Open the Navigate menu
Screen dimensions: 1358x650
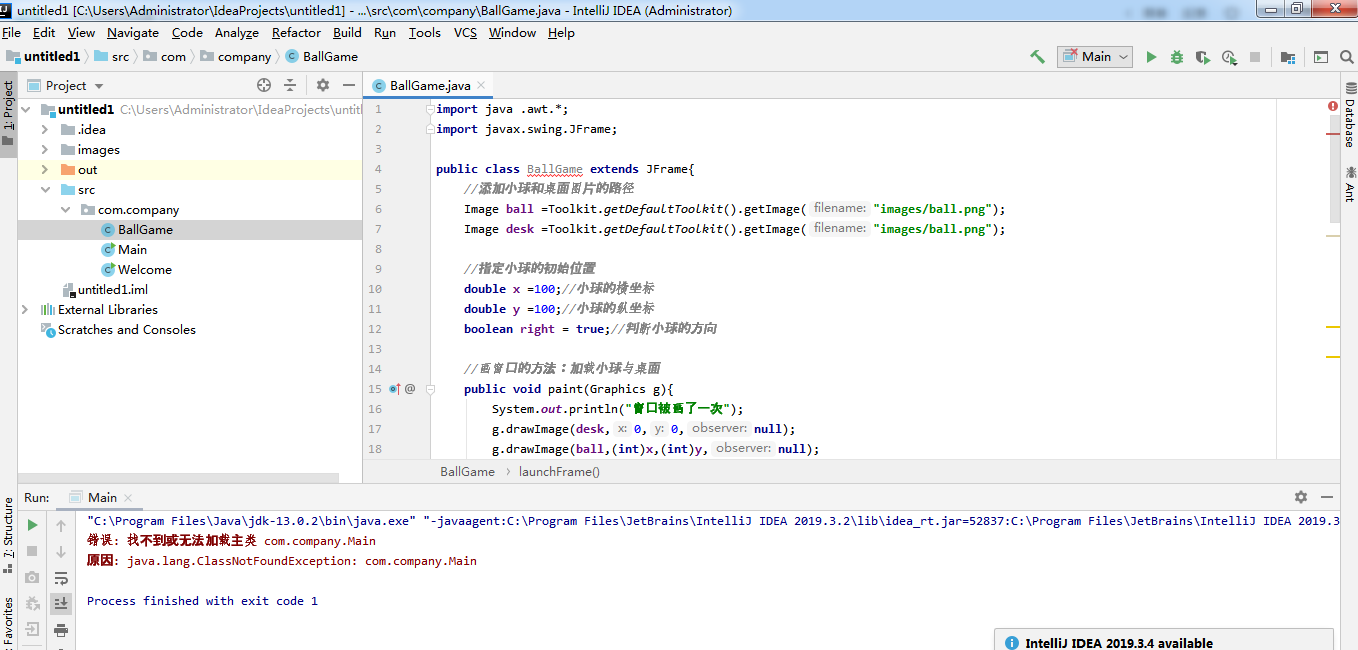(x=133, y=33)
